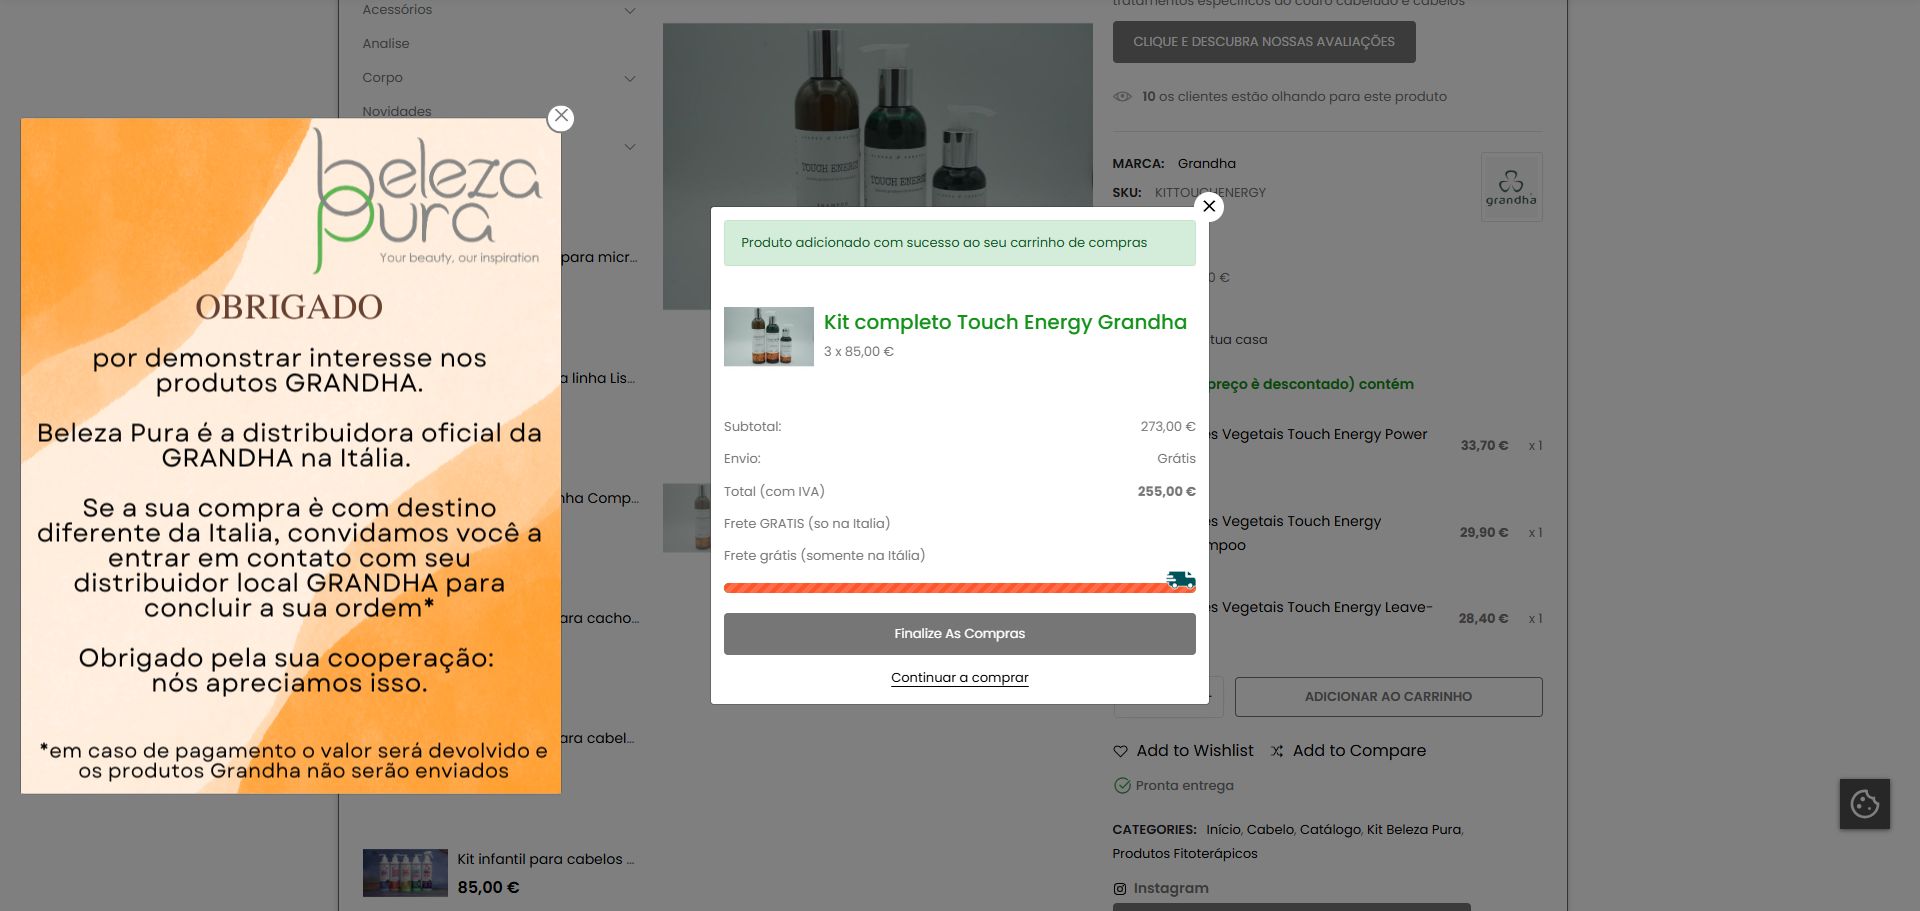Screen dimensions: 1920x911
Task: Open the Catálogo category link
Action: 1330,830
